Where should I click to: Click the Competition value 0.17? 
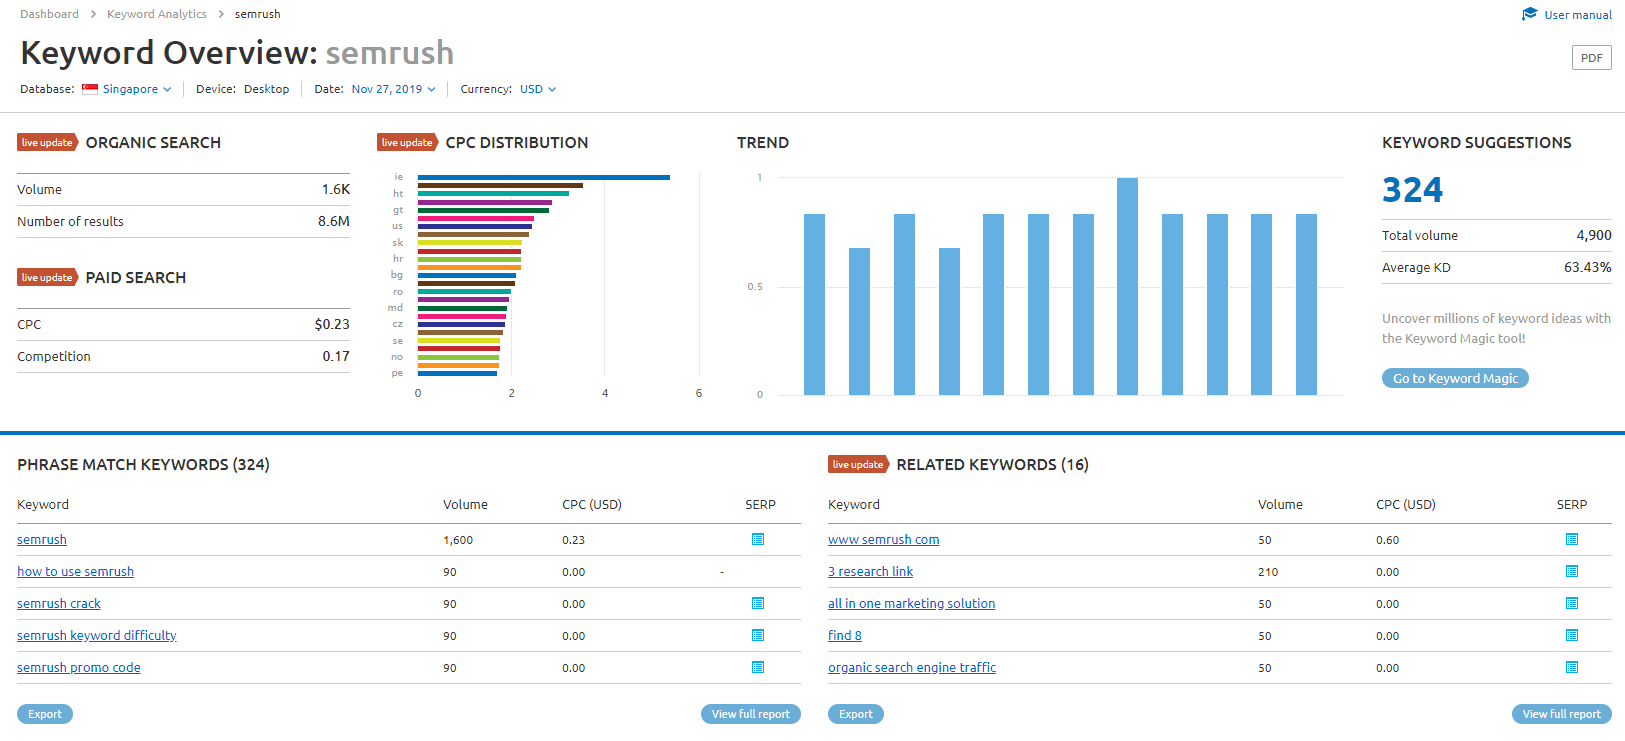pos(336,356)
